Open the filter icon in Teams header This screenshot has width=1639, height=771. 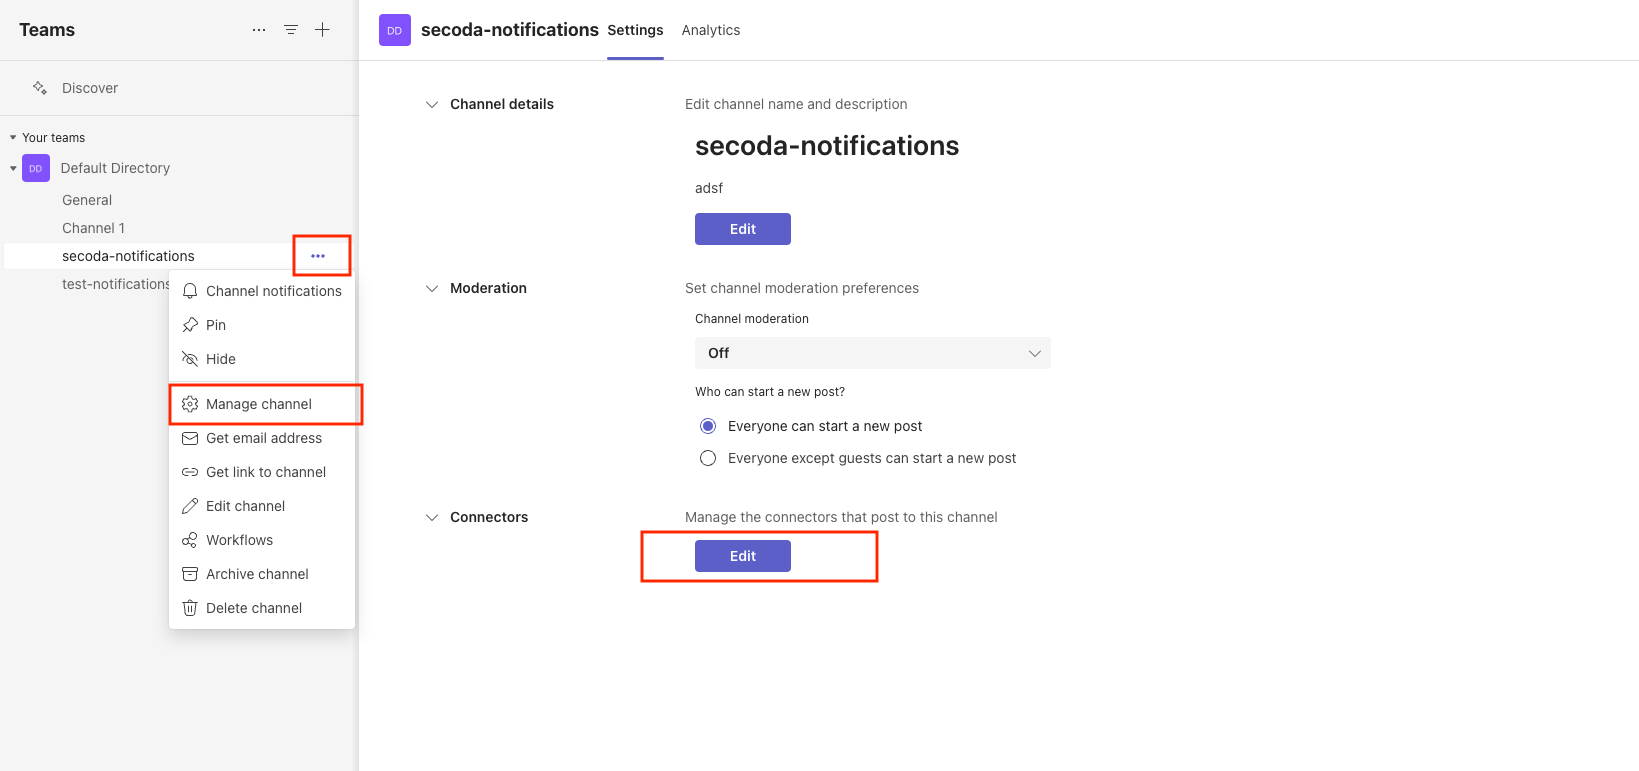pyautogui.click(x=291, y=30)
